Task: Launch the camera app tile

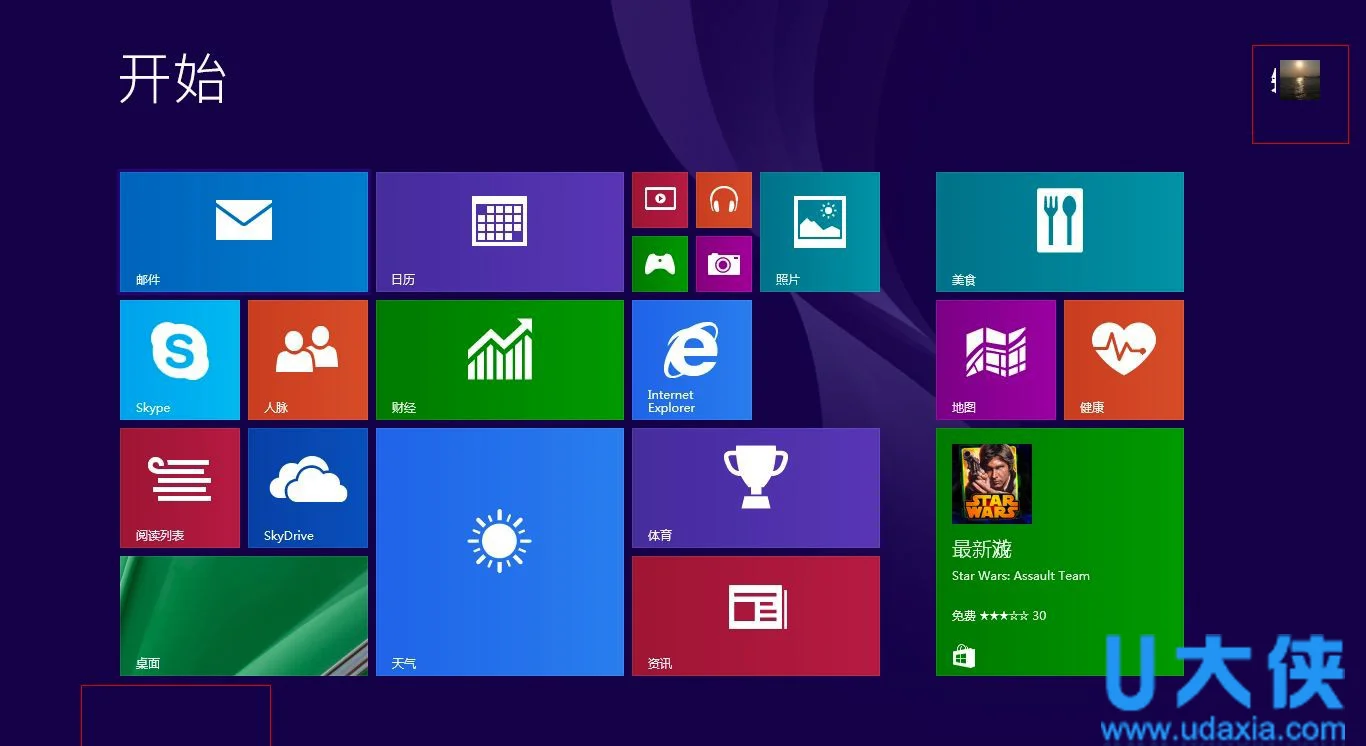Action: pyautogui.click(x=723, y=263)
